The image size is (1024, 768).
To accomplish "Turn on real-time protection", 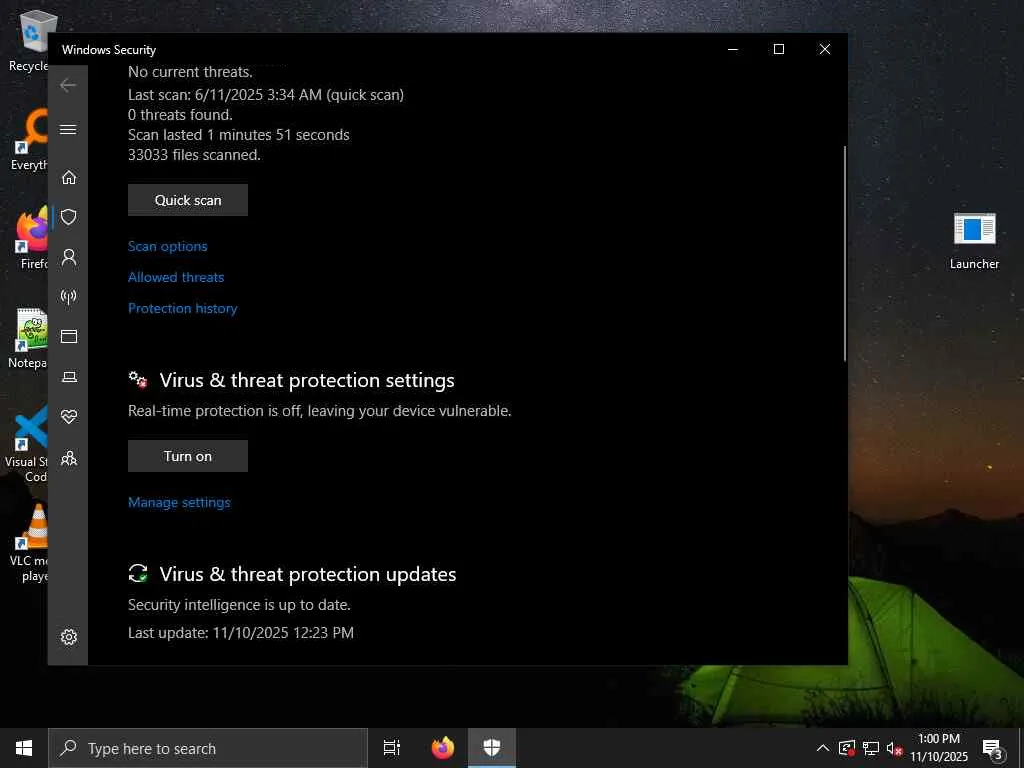I will click(188, 456).
